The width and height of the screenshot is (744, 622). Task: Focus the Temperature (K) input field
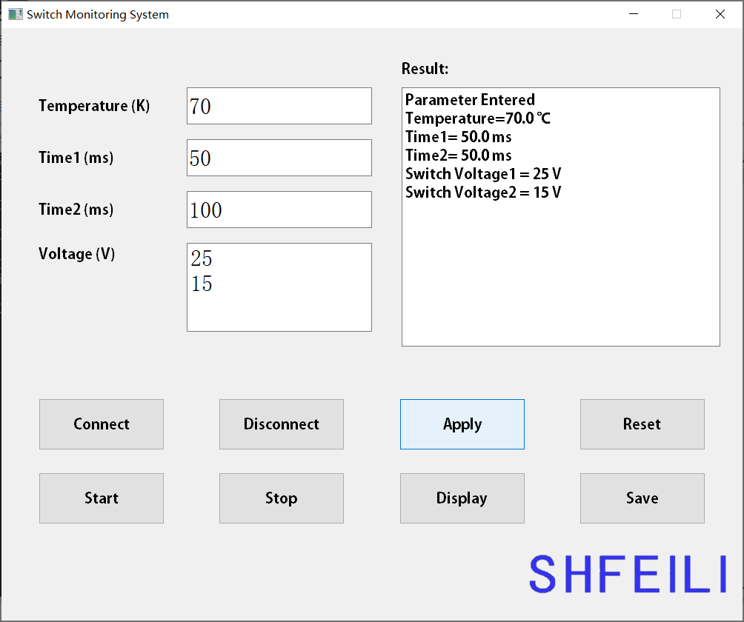click(x=279, y=106)
